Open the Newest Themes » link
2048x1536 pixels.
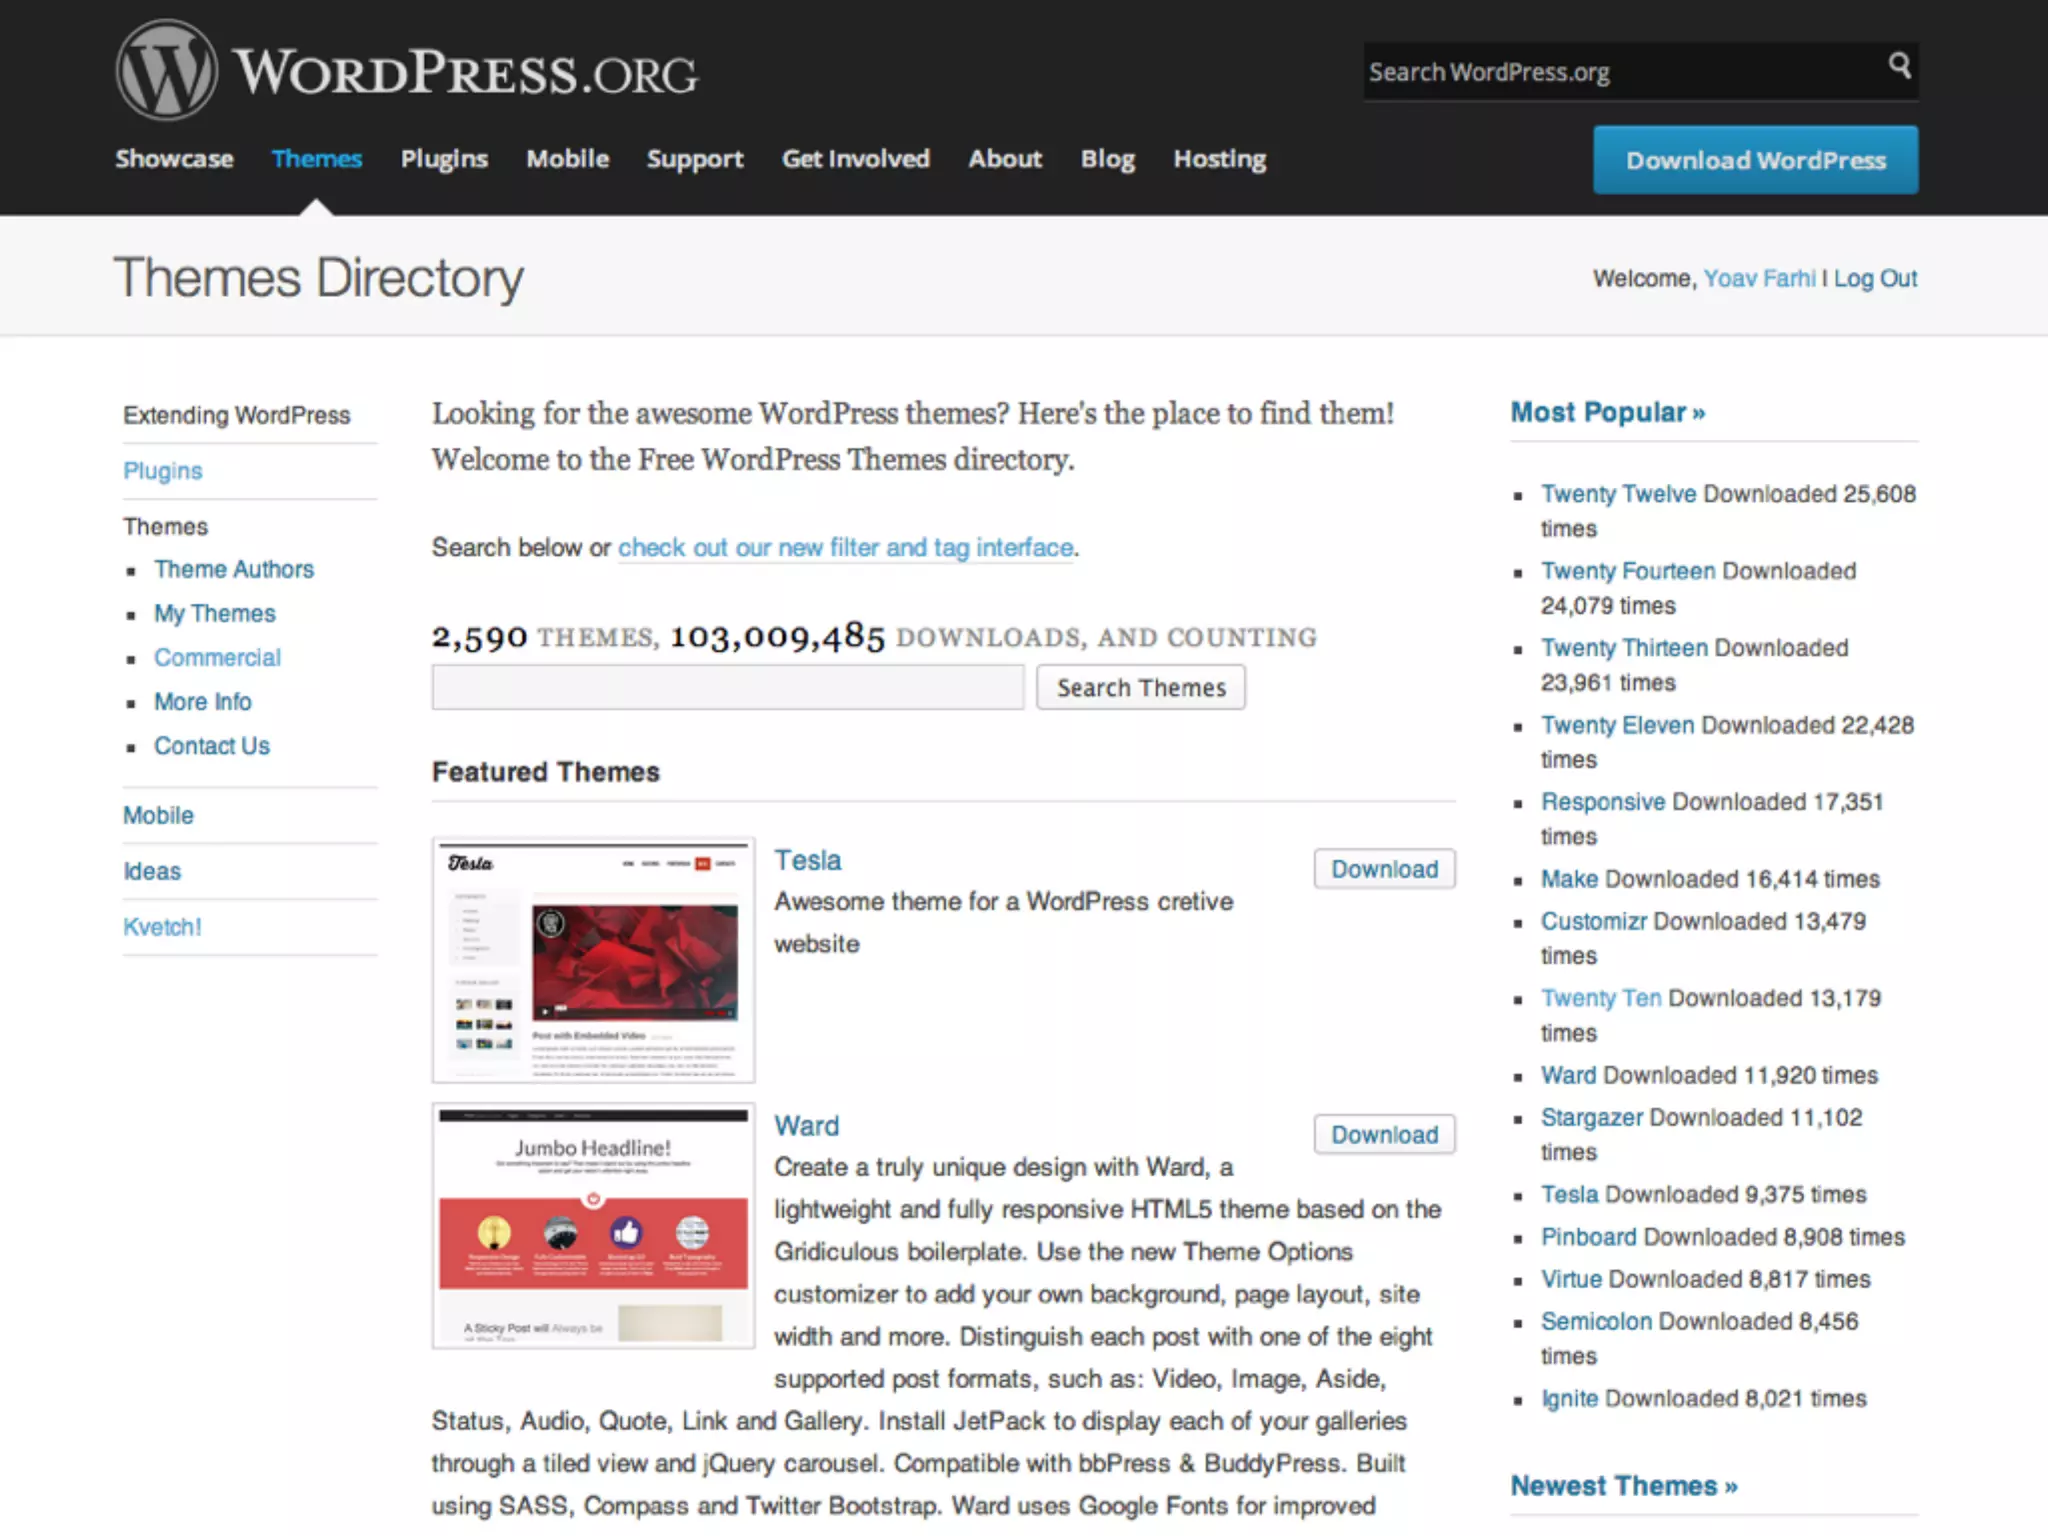coord(1623,1486)
